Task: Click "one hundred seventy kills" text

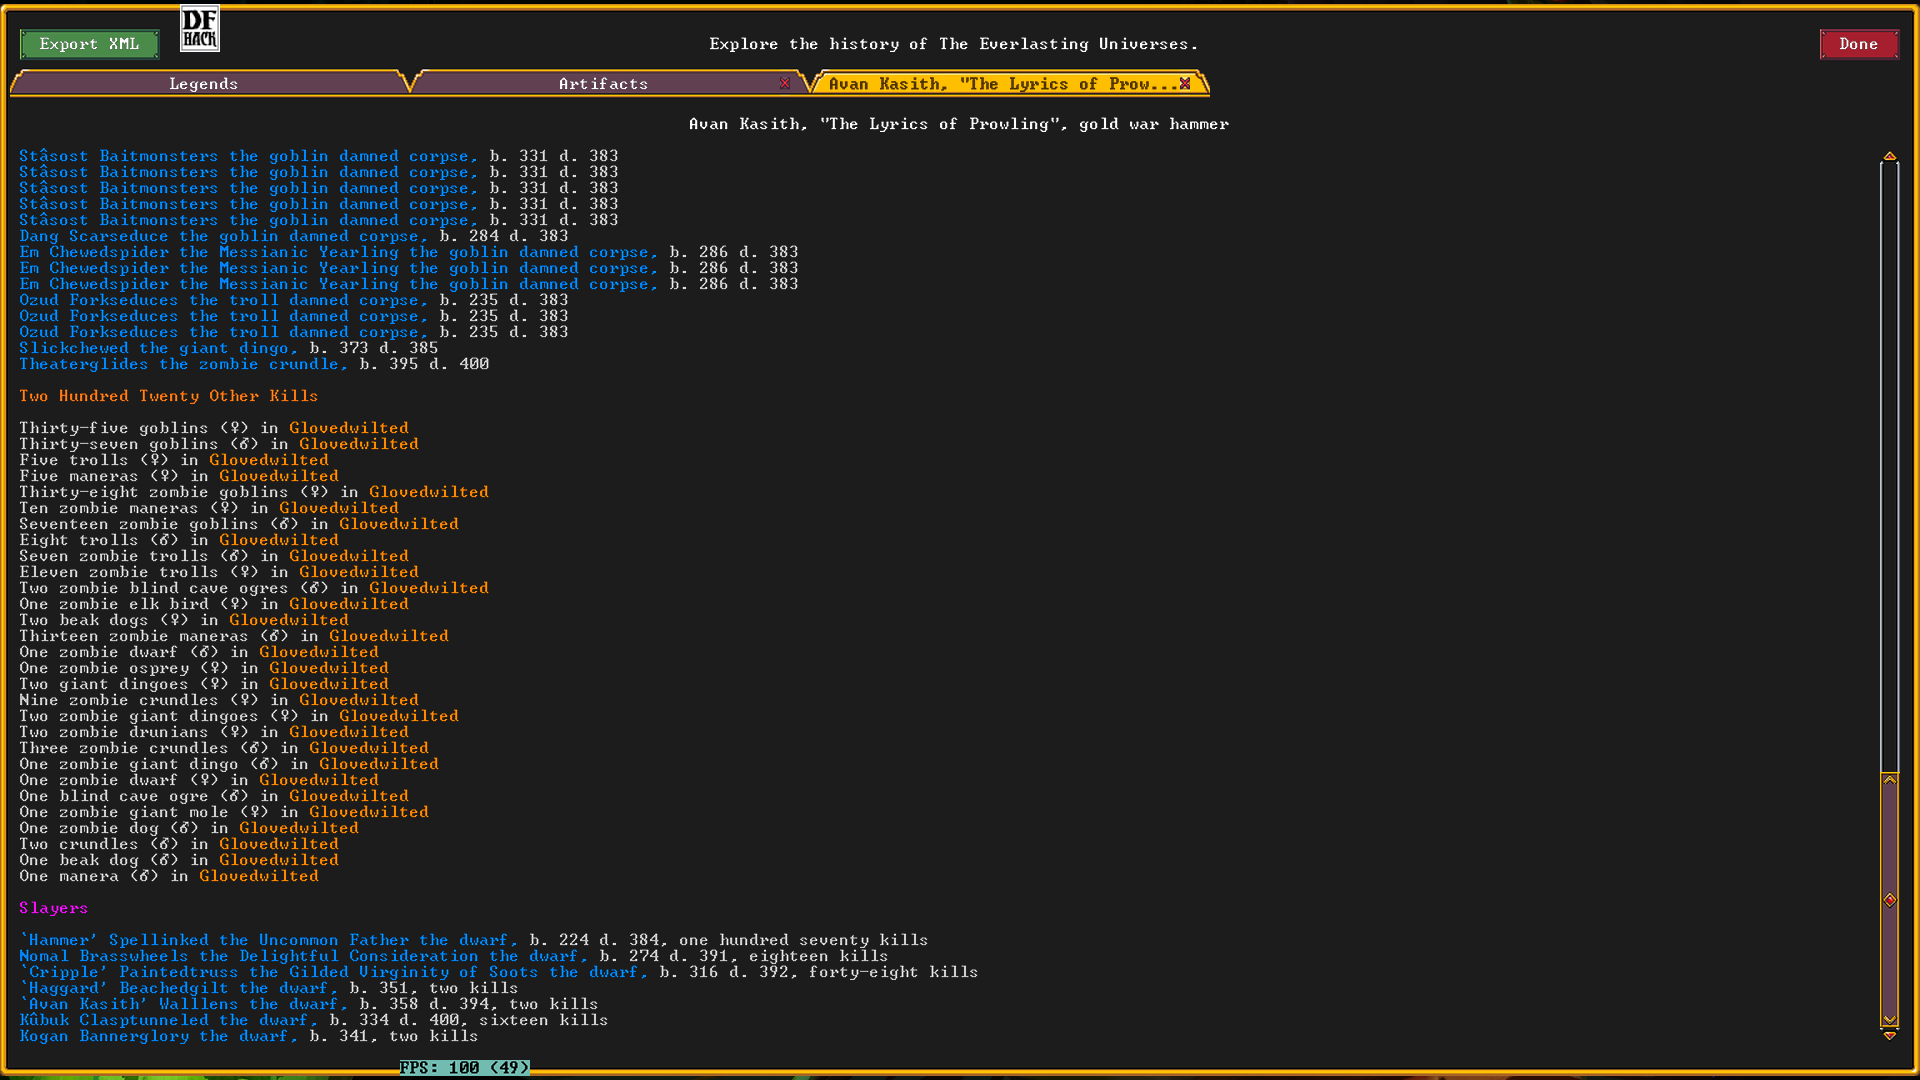Action: (804, 941)
